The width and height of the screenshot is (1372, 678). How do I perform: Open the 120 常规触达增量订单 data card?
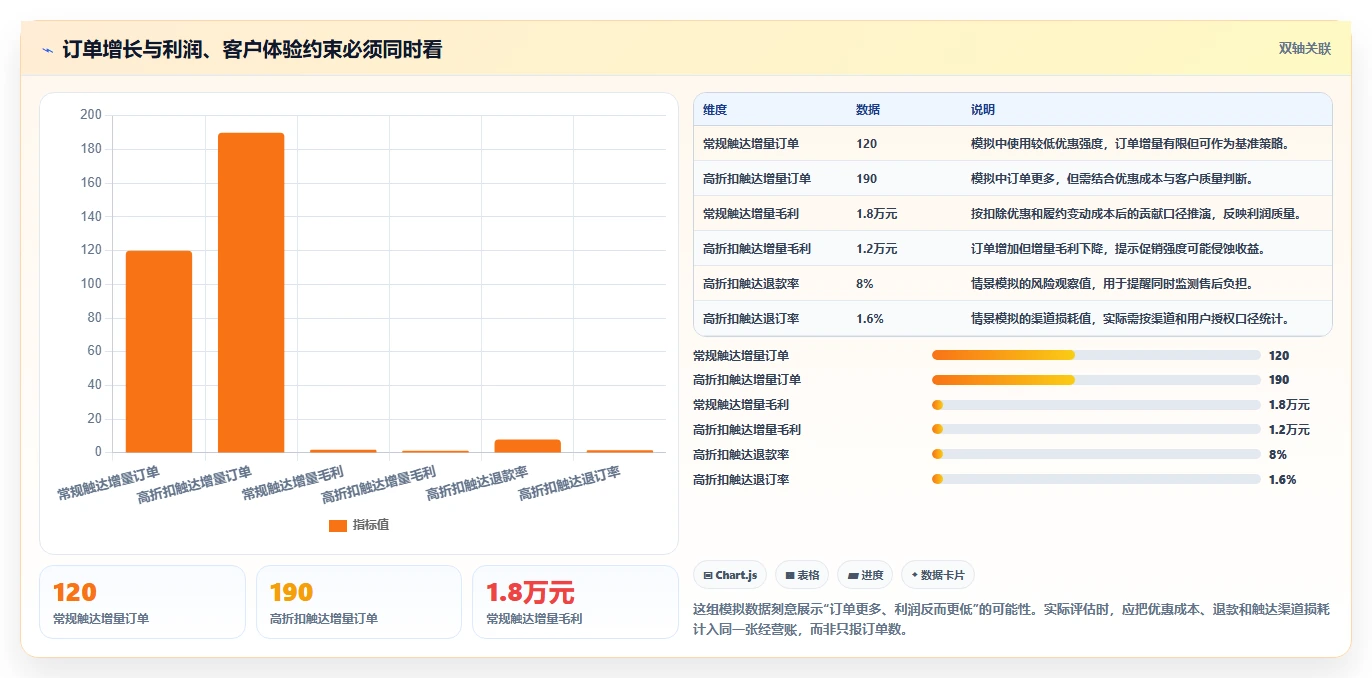click(x=142, y=602)
